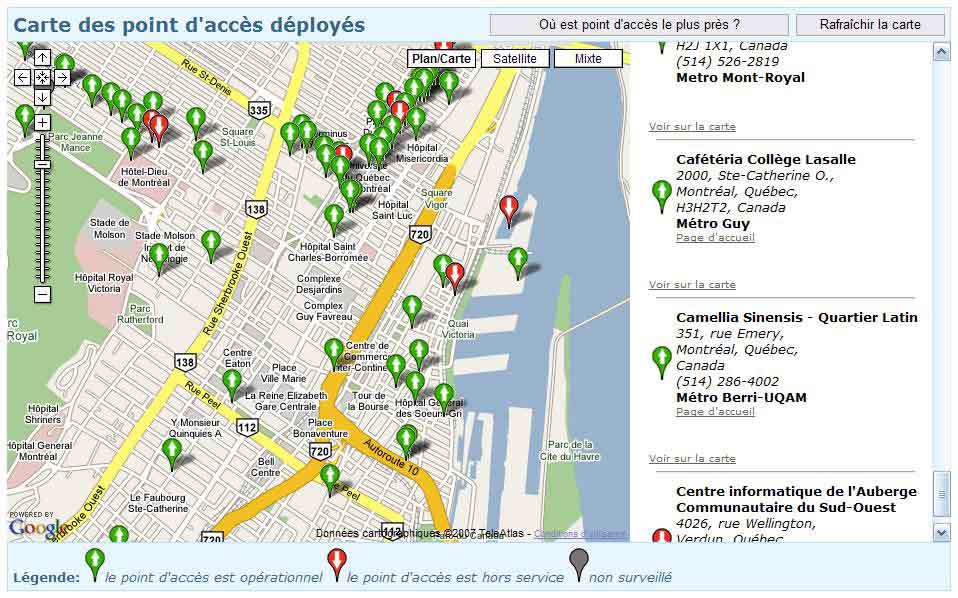Image resolution: width=958 pixels, height=598 pixels.
Task: Pan the map up with the arrow control
Action: click(x=42, y=58)
